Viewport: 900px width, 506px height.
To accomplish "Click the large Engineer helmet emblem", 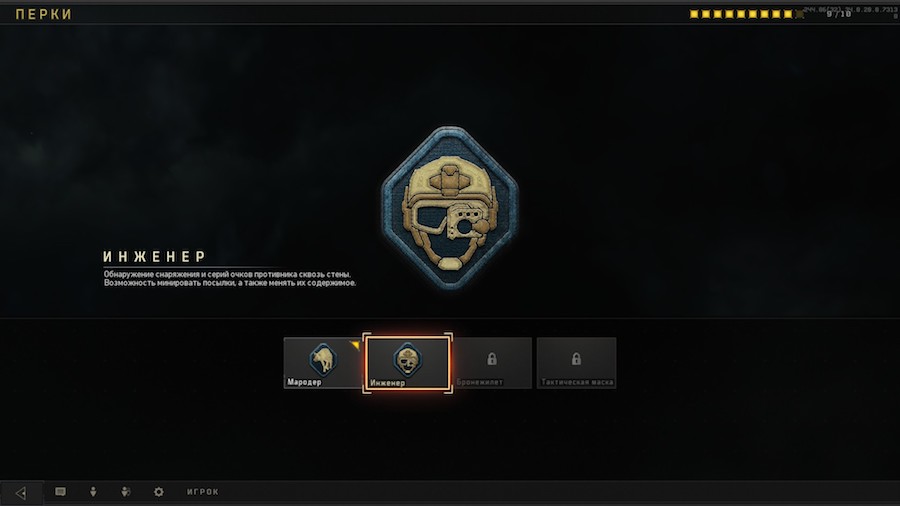I will (450, 208).
